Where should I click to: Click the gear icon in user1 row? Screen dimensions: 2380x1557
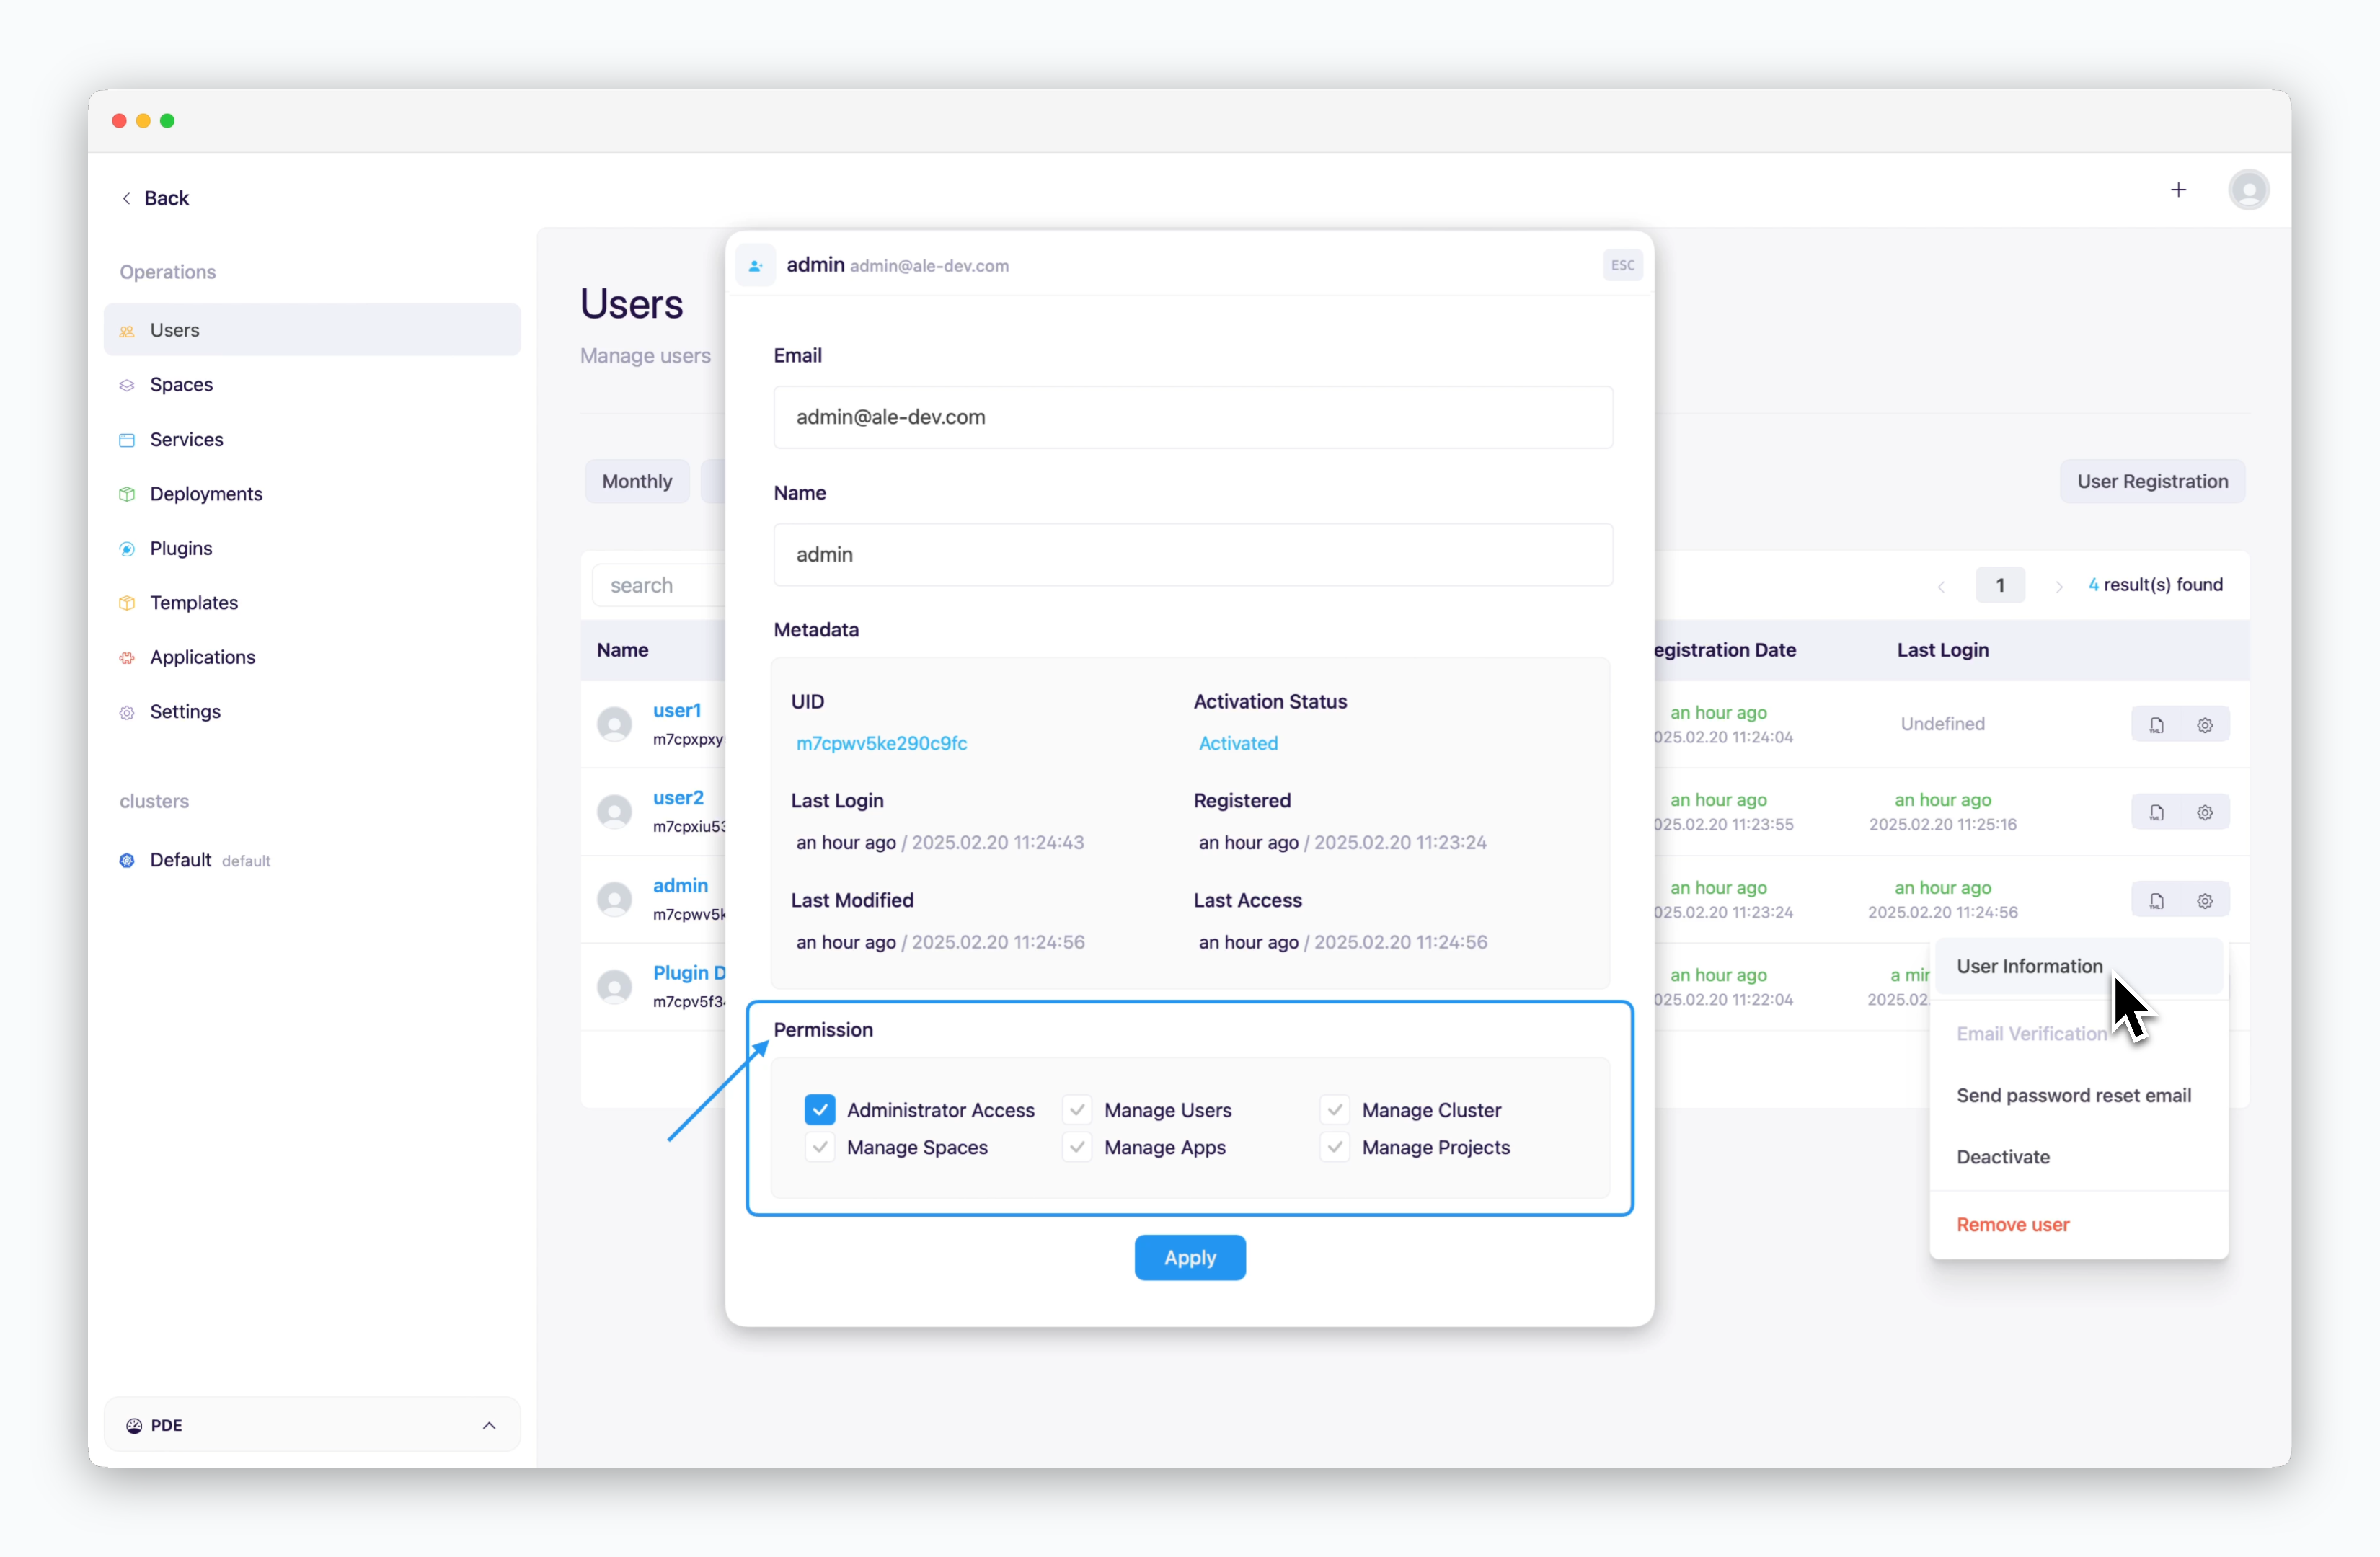[2204, 725]
